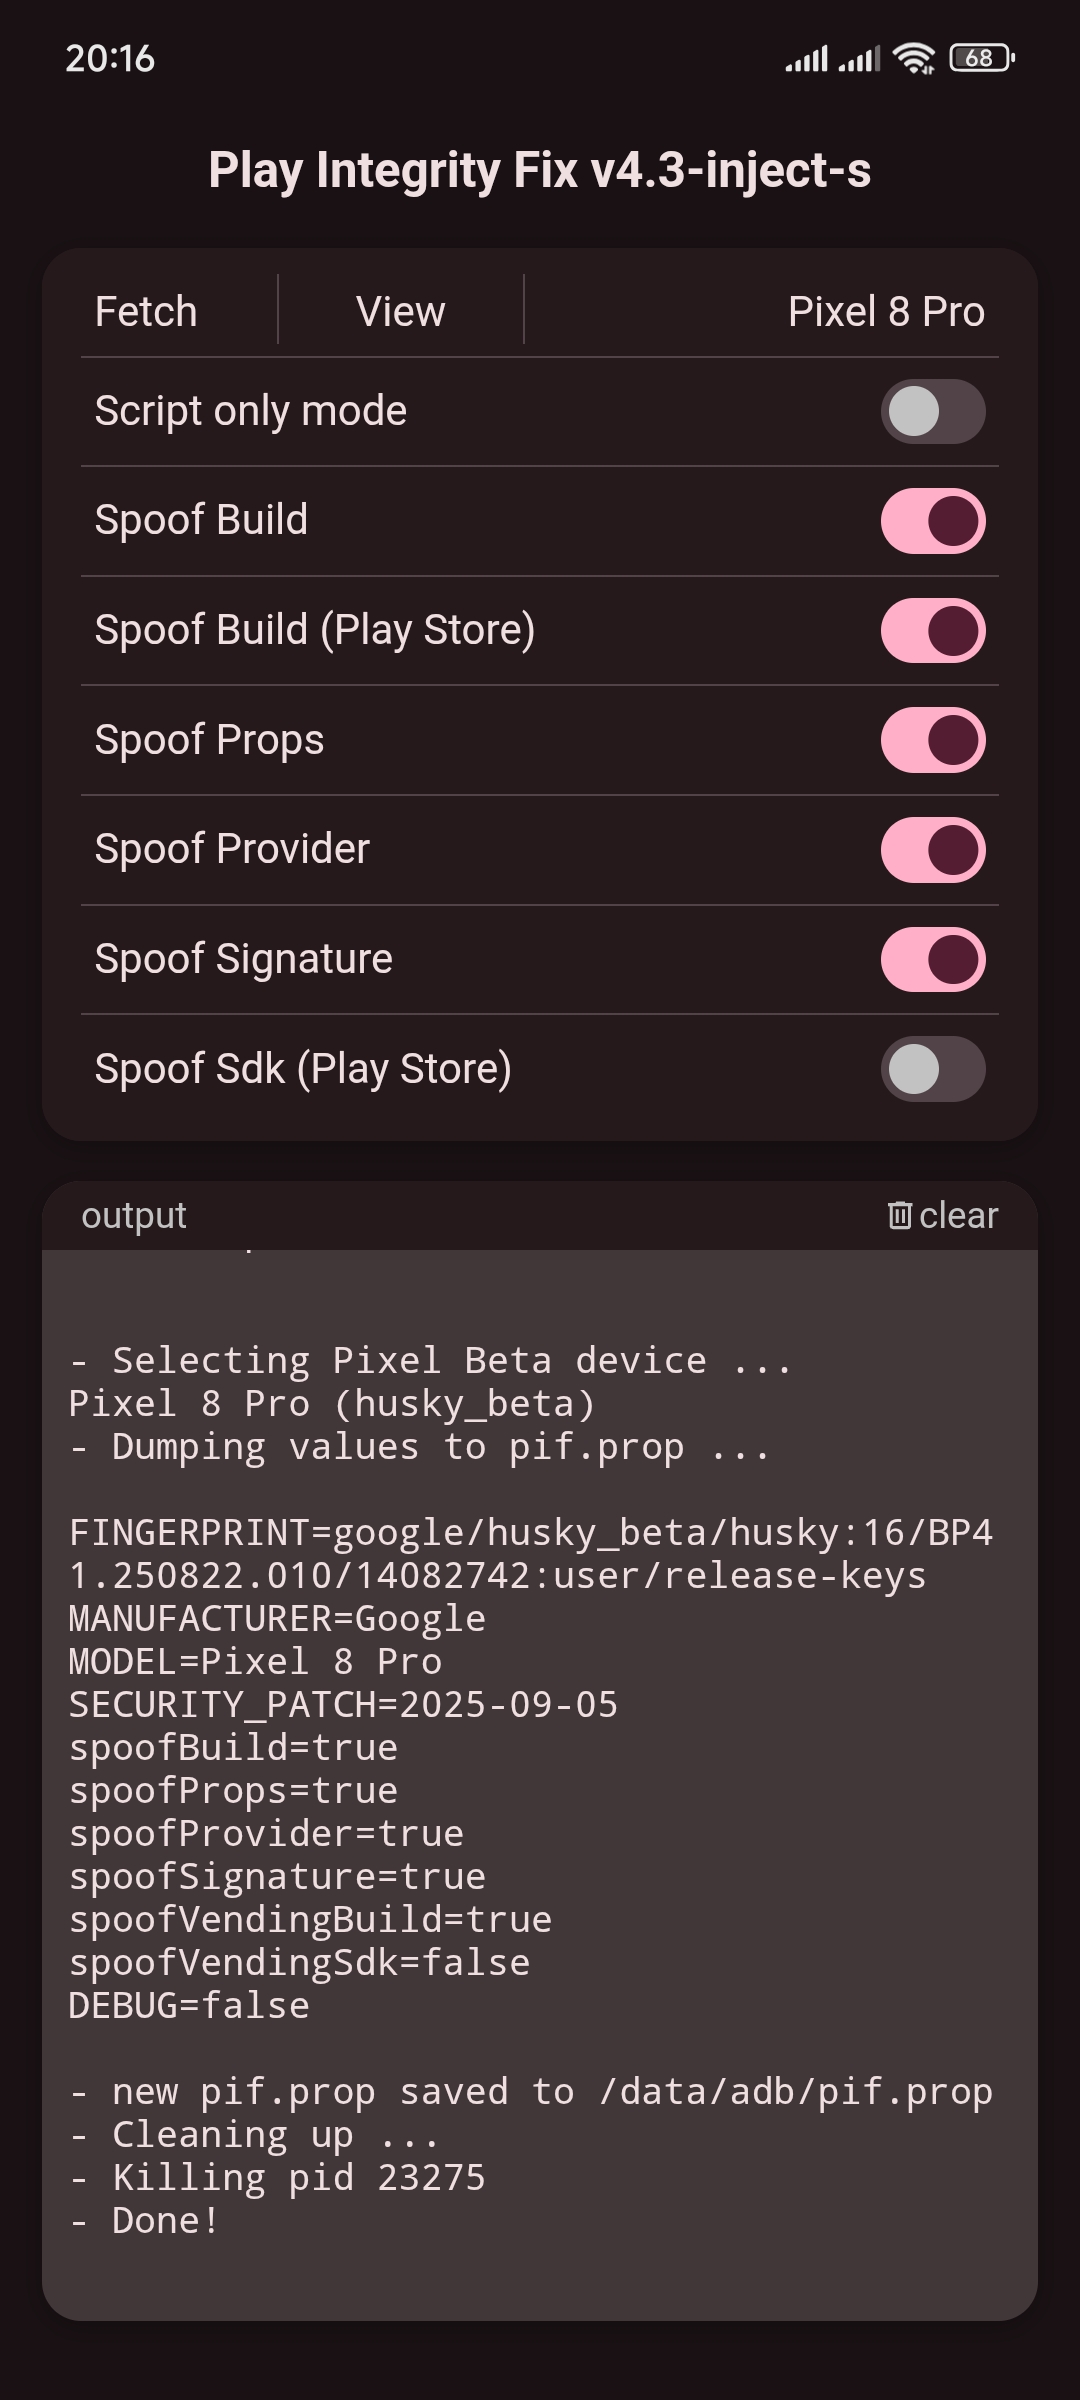The width and height of the screenshot is (1080, 2400).
Task: Tap the second cellular signal icon
Action: pos(859,60)
